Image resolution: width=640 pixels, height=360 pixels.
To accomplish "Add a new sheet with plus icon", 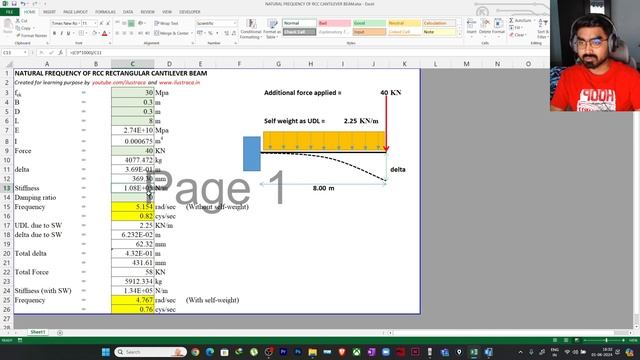I will tap(60, 333).
